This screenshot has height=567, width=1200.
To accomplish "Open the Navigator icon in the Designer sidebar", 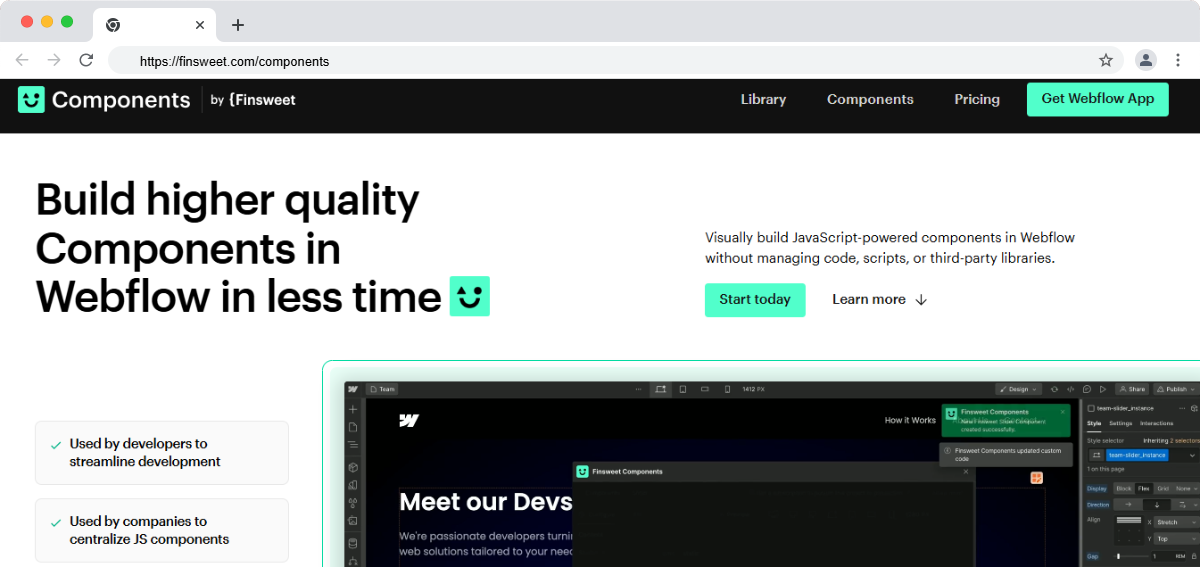I will pos(353,445).
